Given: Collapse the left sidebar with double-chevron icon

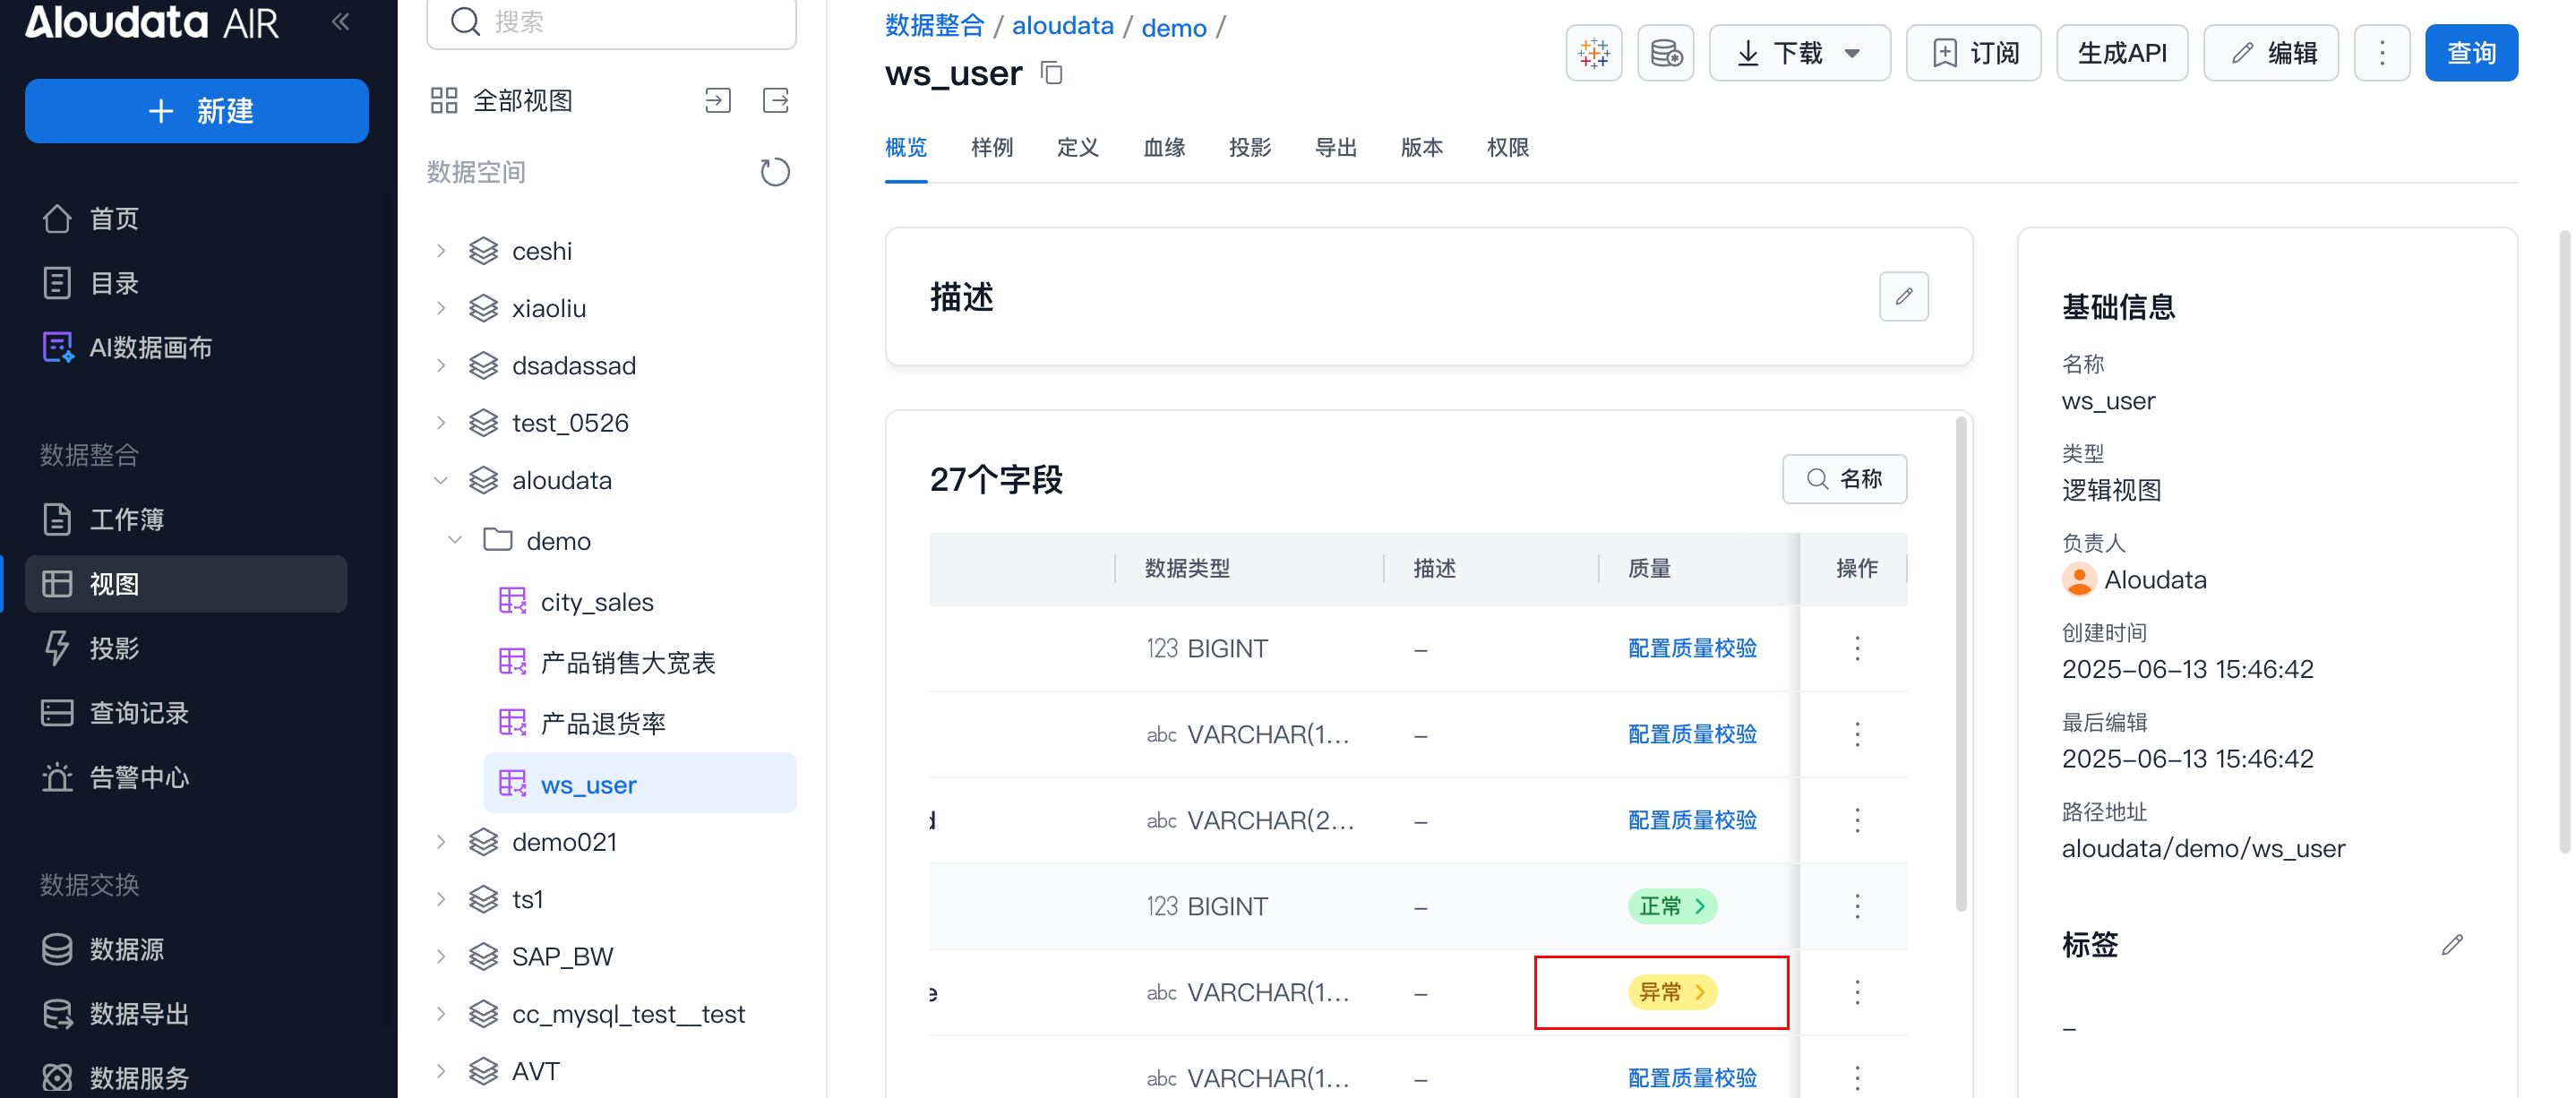Looking at the screenshot, I should tap(340, 22).
